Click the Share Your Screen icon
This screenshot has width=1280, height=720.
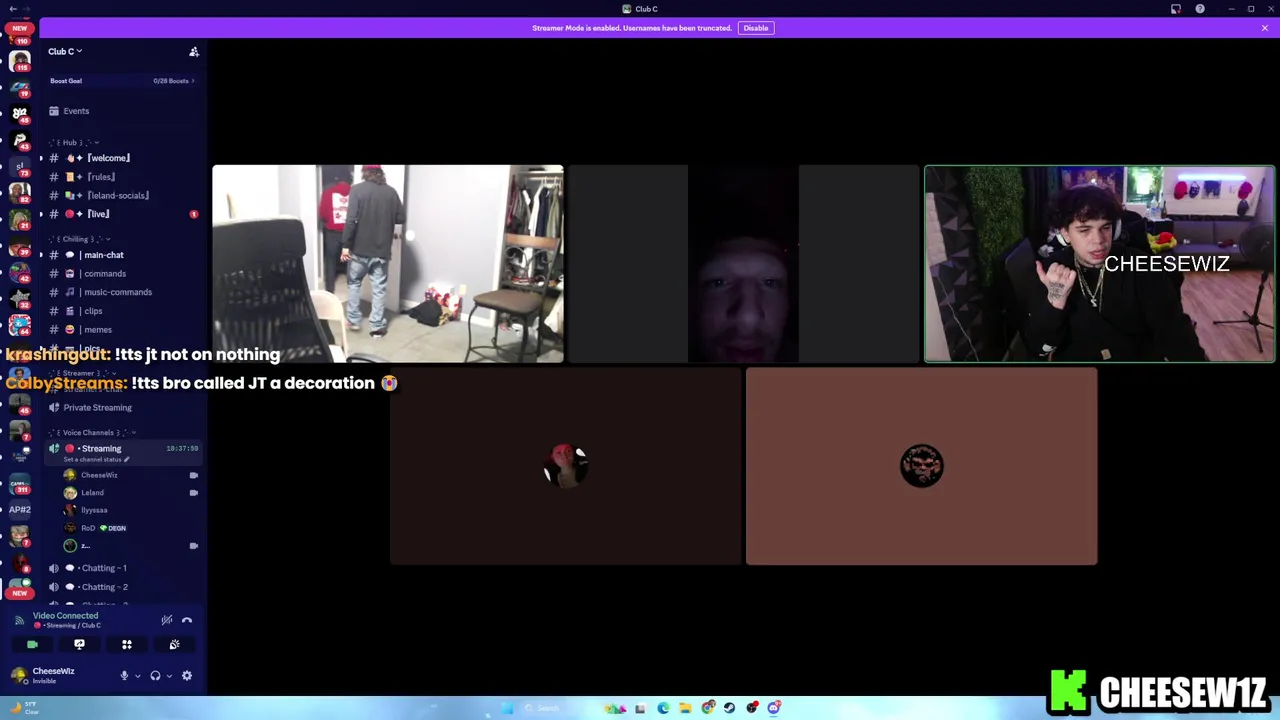tap(79, 645)
